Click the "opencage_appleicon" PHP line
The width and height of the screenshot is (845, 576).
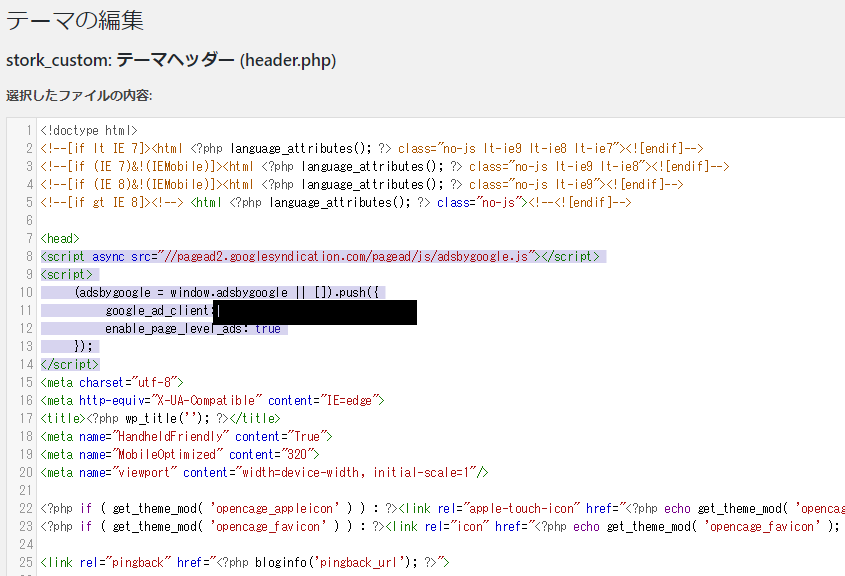coord(442,509)
